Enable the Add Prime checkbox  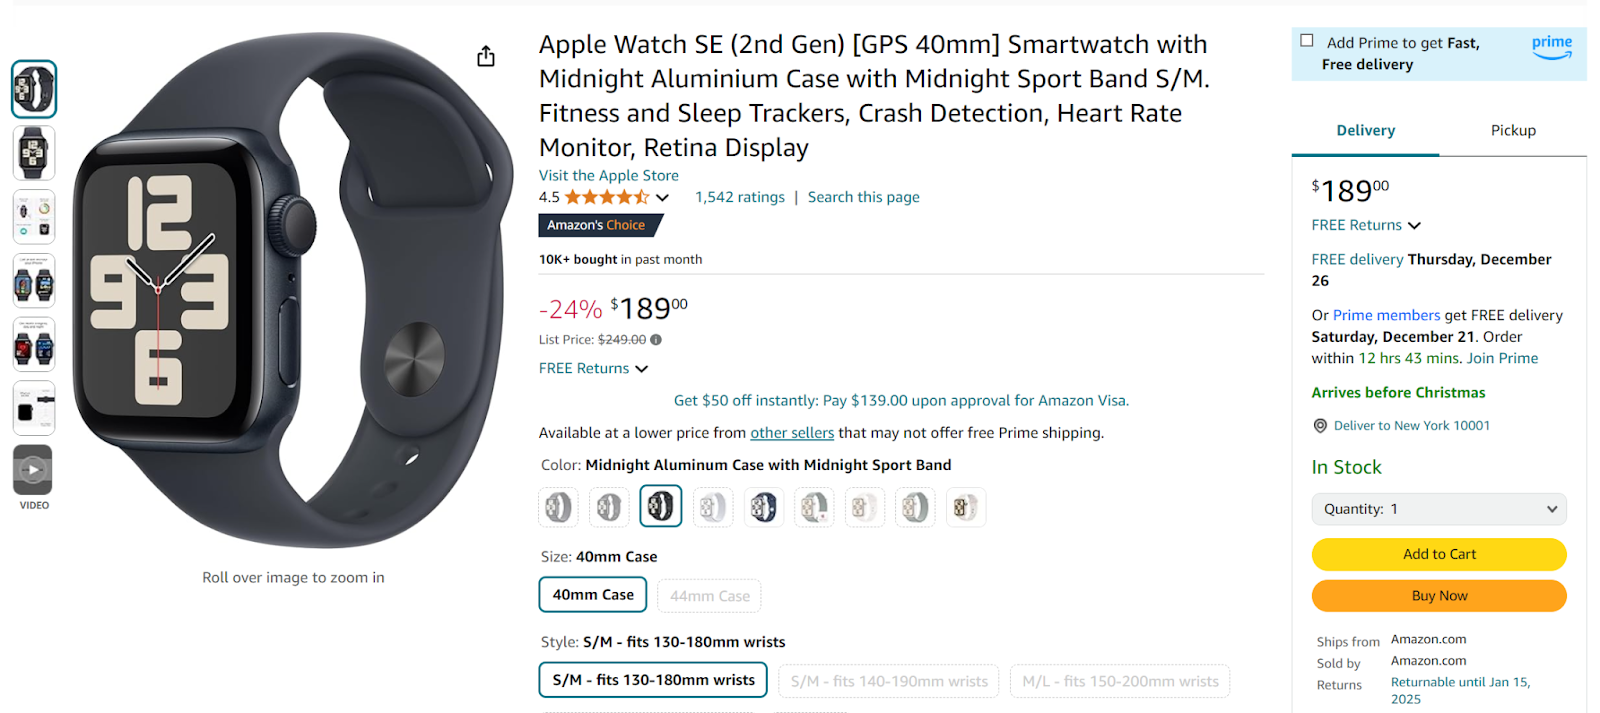coord(1307,39)
